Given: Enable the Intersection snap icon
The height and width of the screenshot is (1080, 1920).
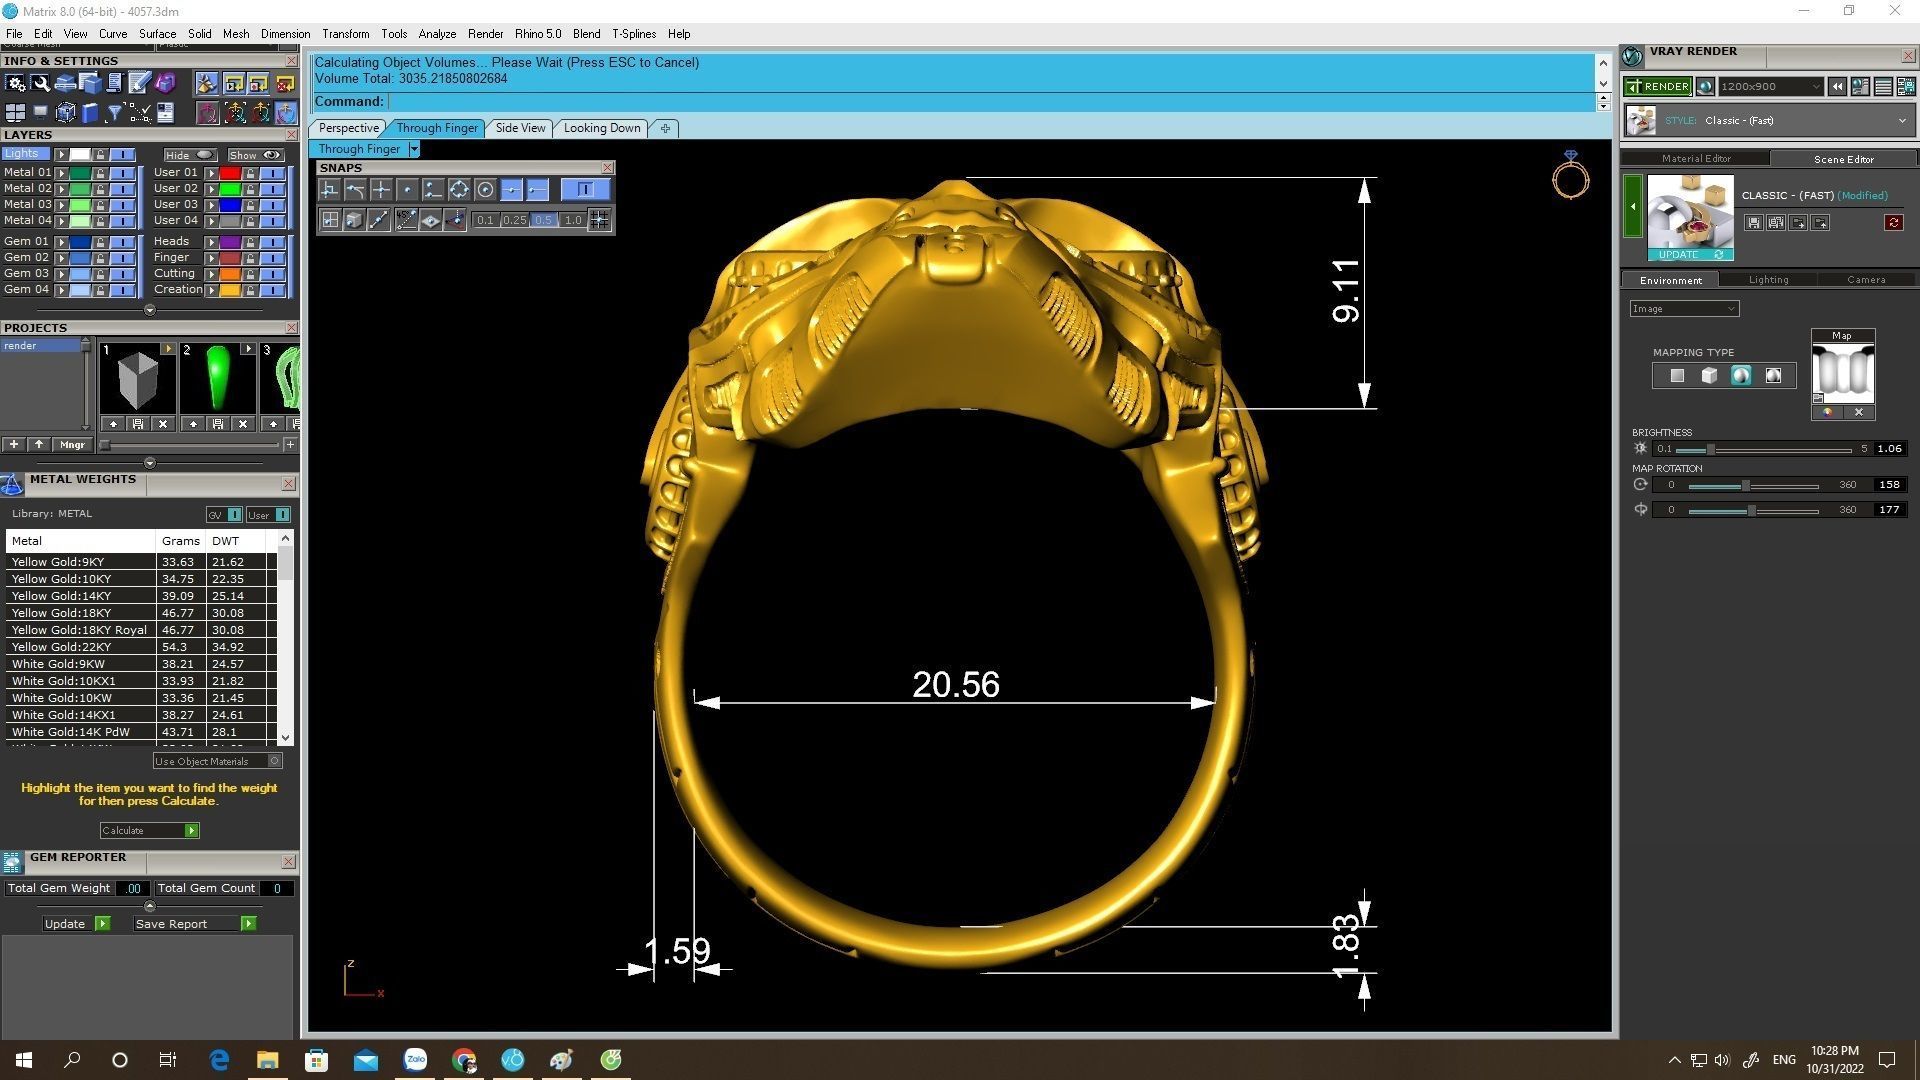Looking at the screenshot, I should point(381,190).
